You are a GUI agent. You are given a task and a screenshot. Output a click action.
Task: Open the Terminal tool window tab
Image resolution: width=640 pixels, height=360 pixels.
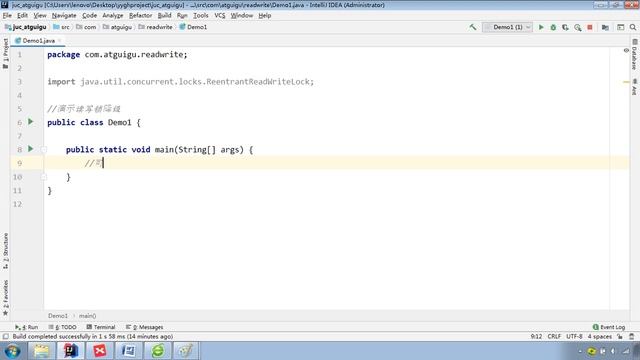[x=101, y=327]
